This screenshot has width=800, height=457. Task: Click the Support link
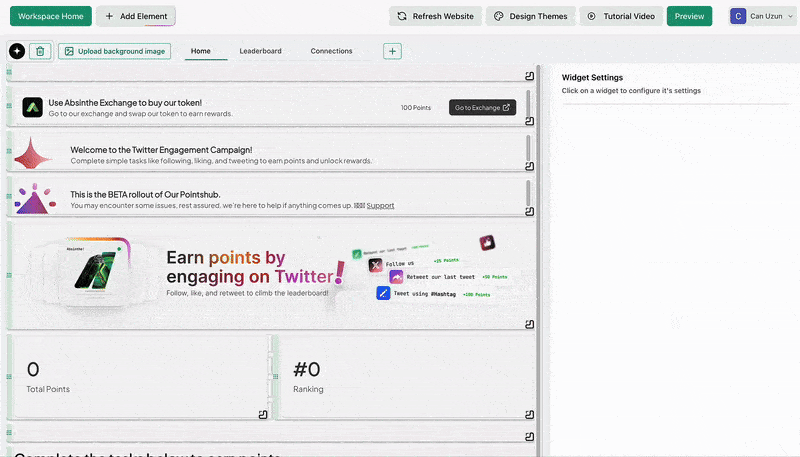coord(380,206)
